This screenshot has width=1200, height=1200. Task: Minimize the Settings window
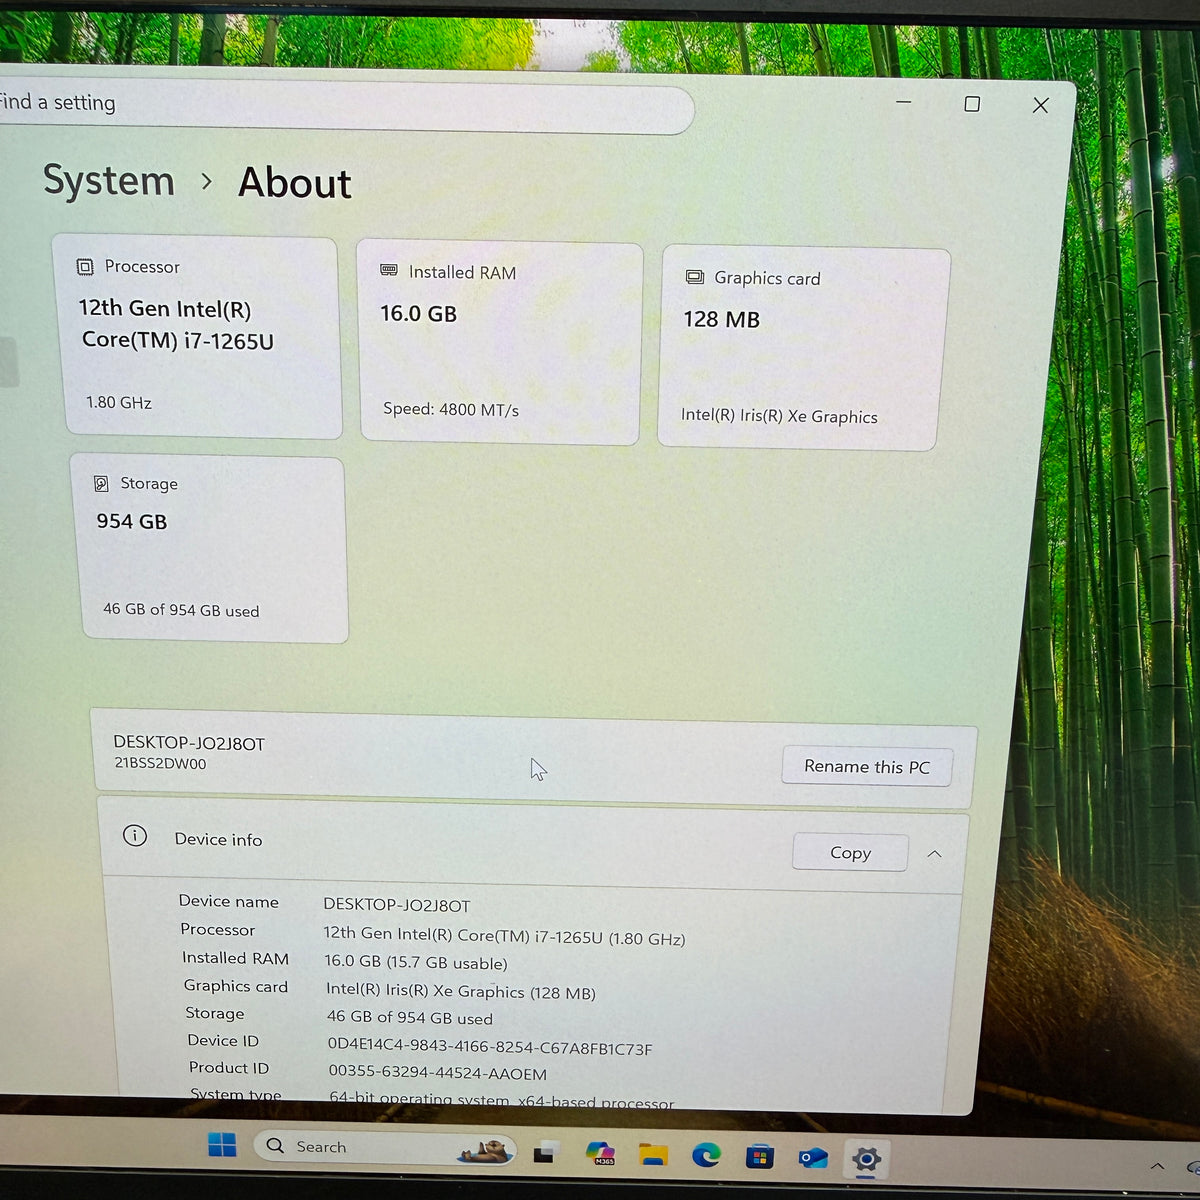(903, 102)
